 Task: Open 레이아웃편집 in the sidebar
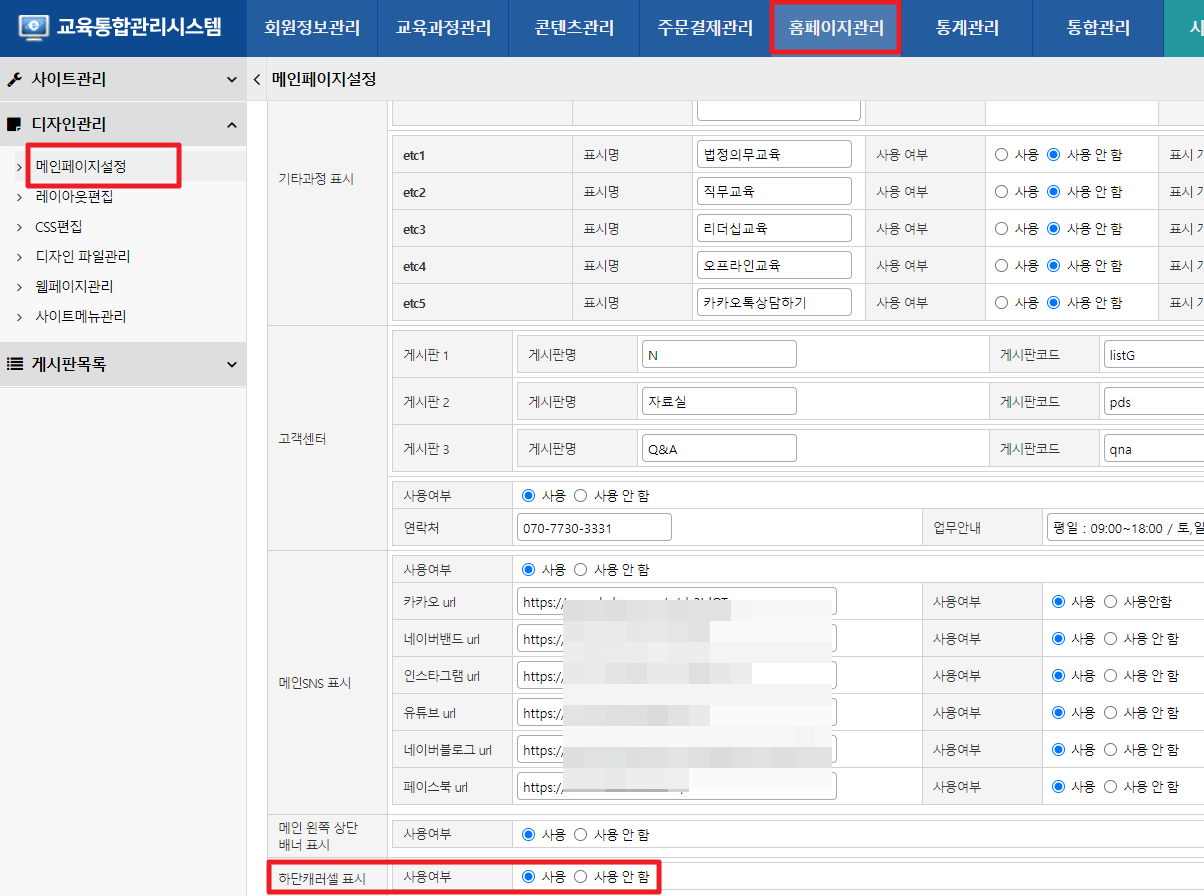(74, 197)
